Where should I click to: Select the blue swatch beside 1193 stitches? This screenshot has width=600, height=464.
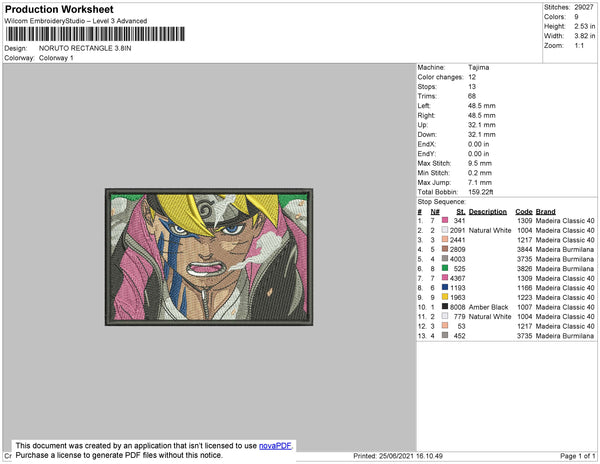[x=445, y=287]
